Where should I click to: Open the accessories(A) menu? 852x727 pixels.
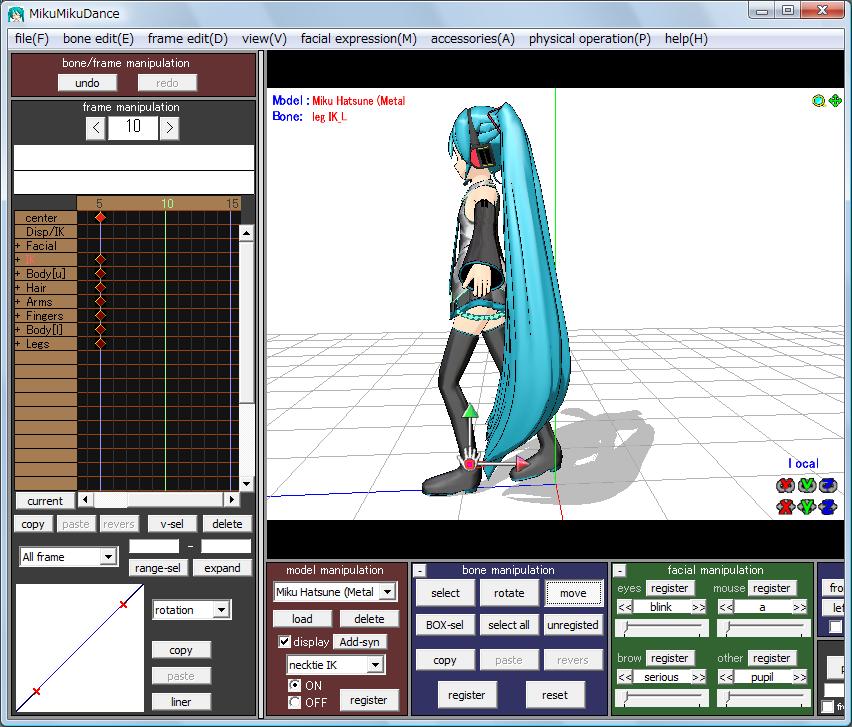coord(473,39)
